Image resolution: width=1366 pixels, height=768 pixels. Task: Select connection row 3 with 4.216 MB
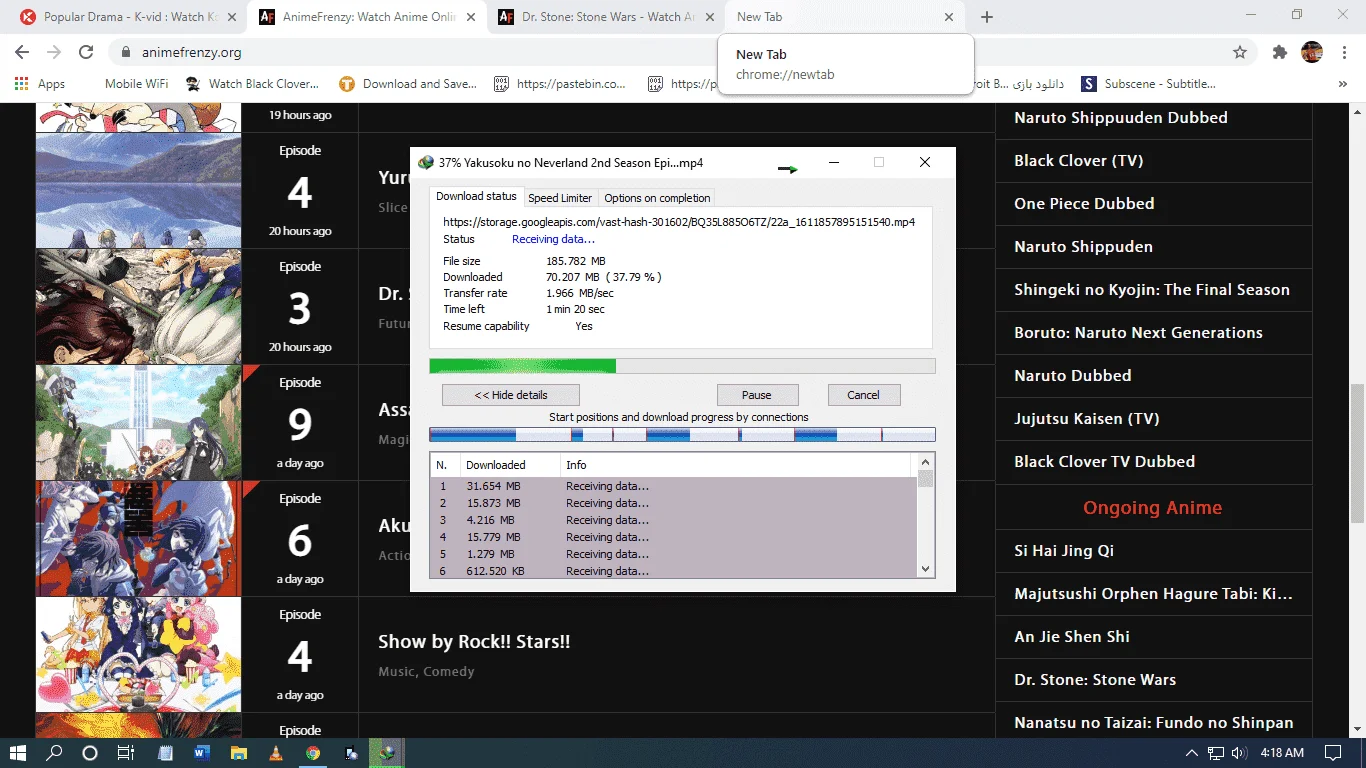(673, 520)
